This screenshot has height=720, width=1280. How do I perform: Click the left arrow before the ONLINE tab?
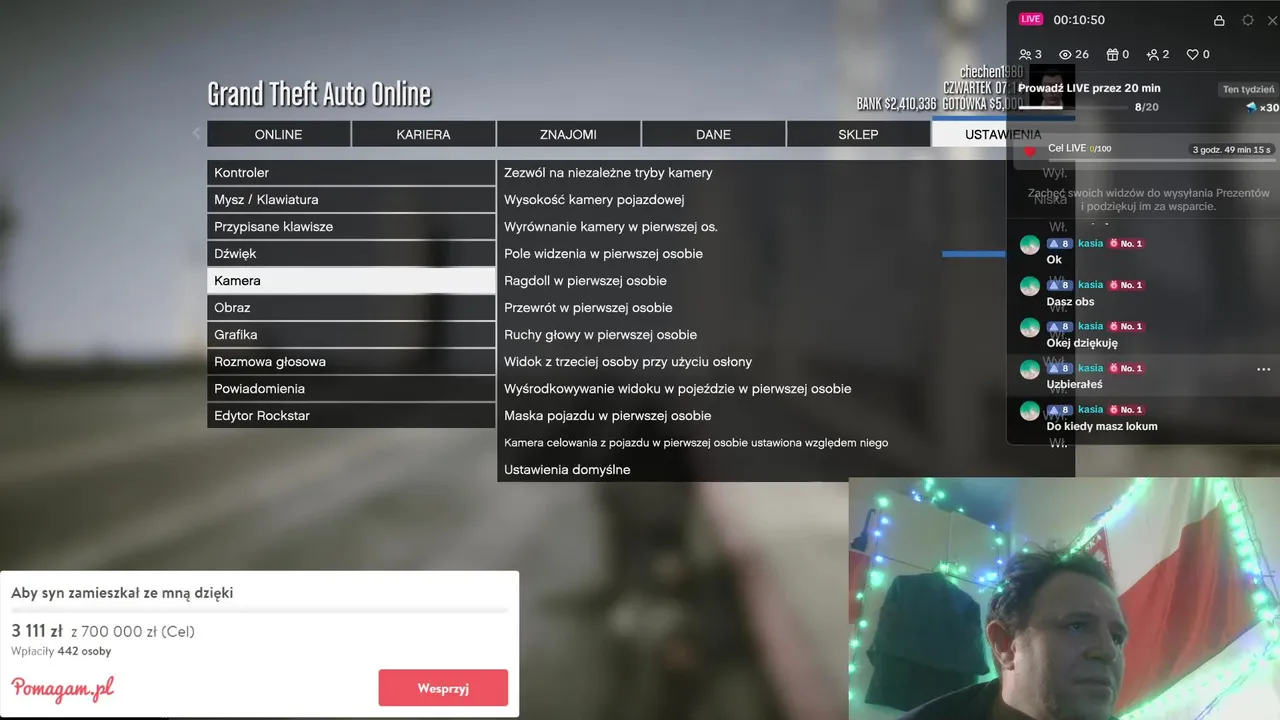[x=196, y=133]
